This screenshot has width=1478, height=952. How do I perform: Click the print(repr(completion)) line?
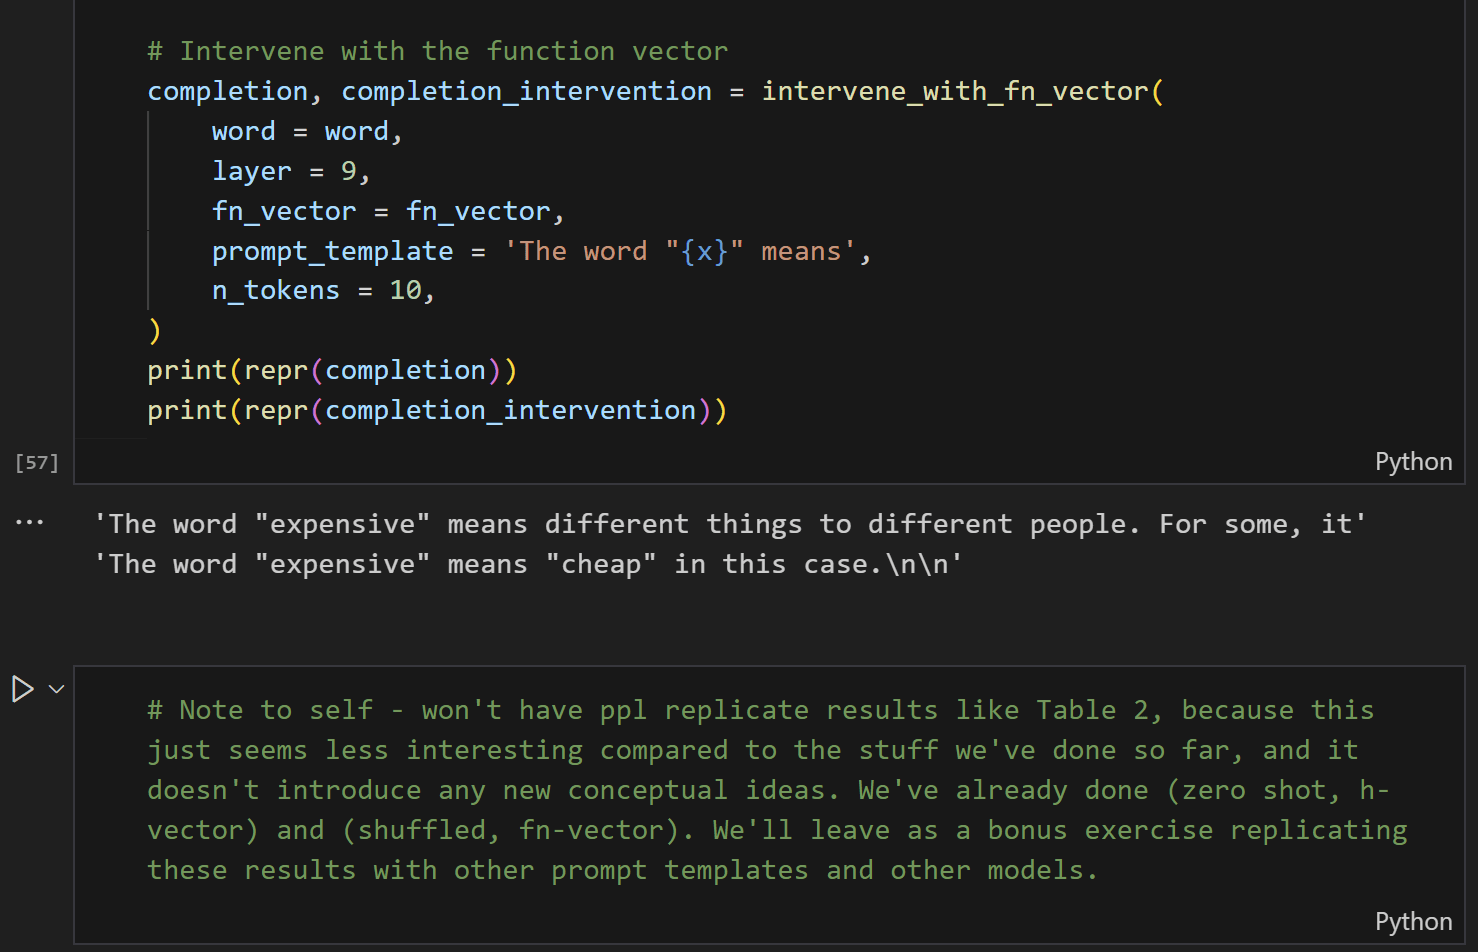pos(332,370)
